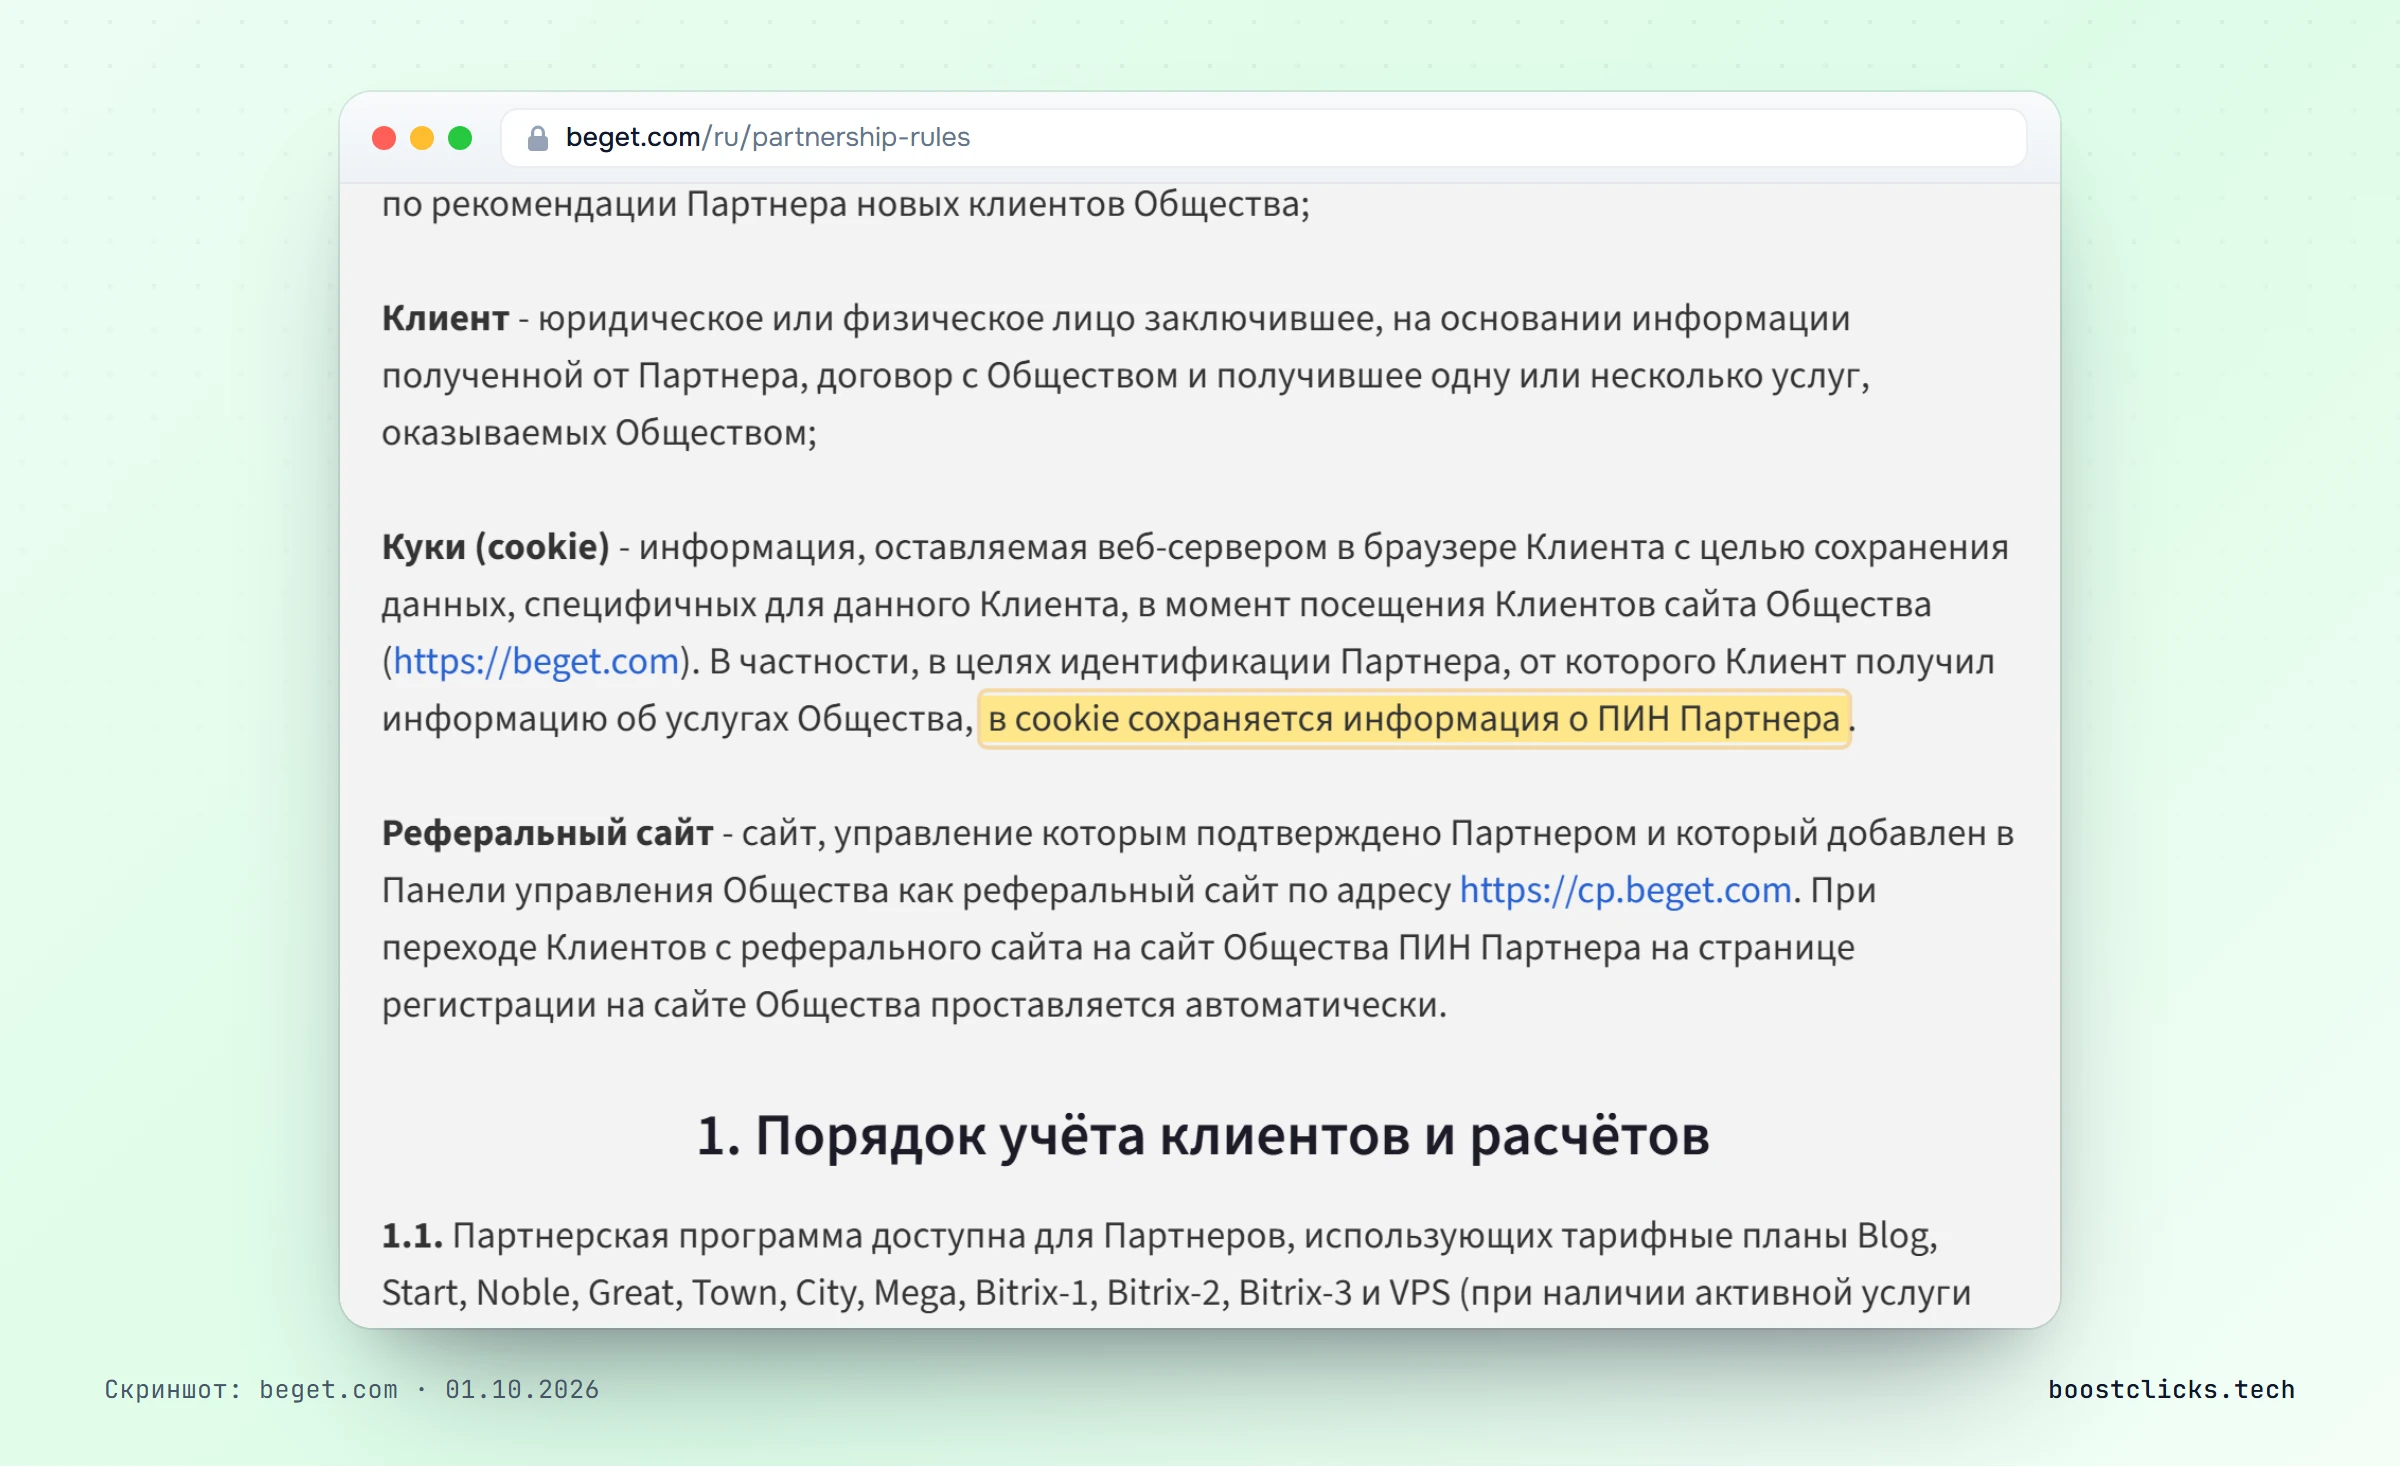Click the bold term "Куки (cookie)"

[x=496, y=548]
